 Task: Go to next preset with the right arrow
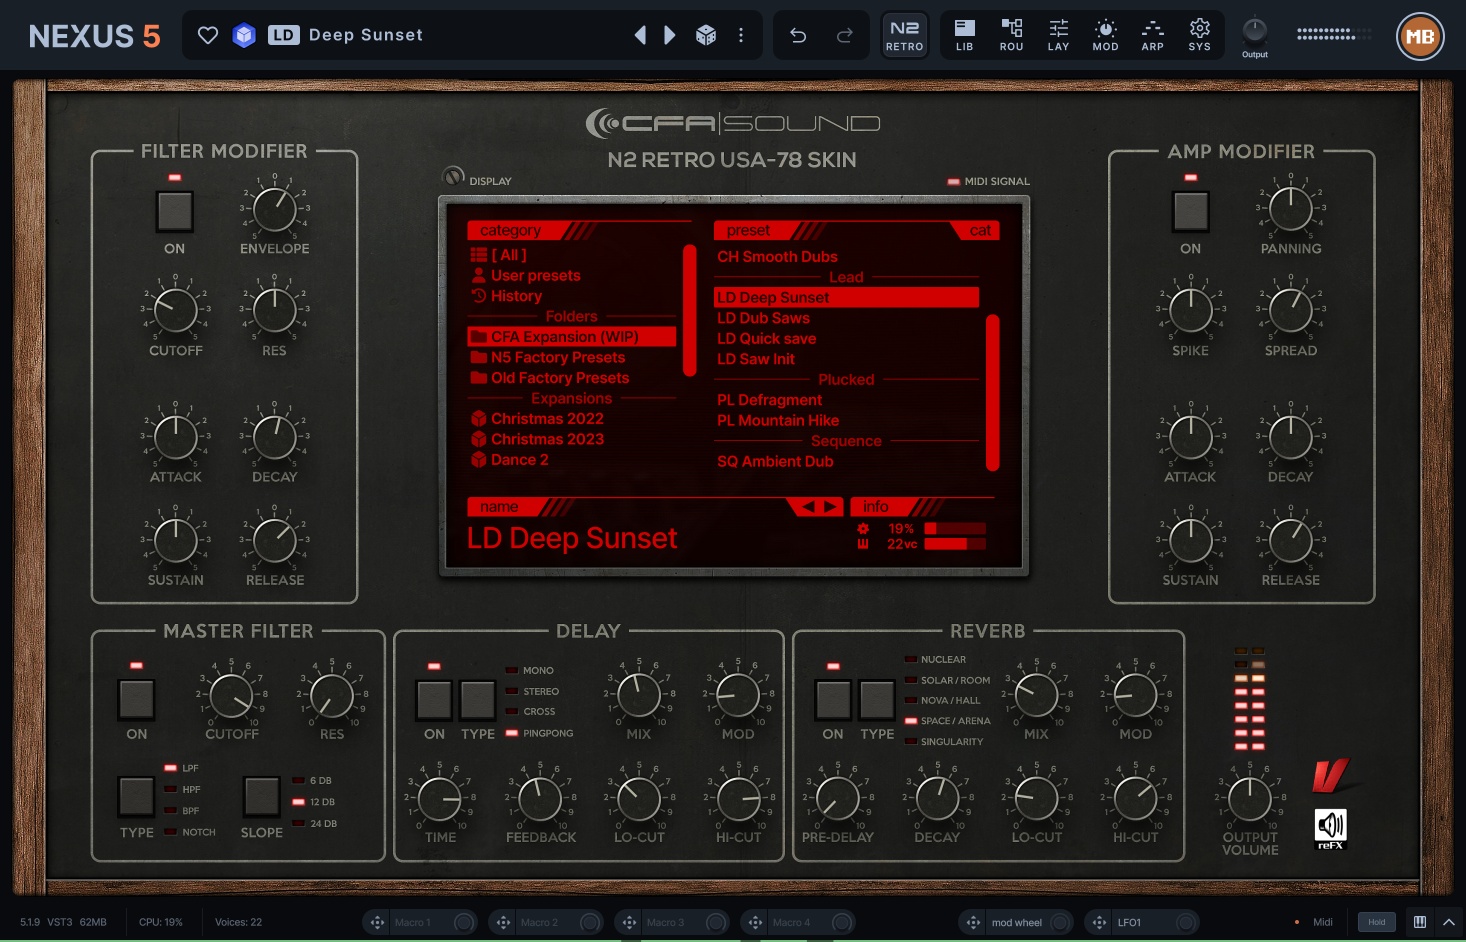(670, 36)
